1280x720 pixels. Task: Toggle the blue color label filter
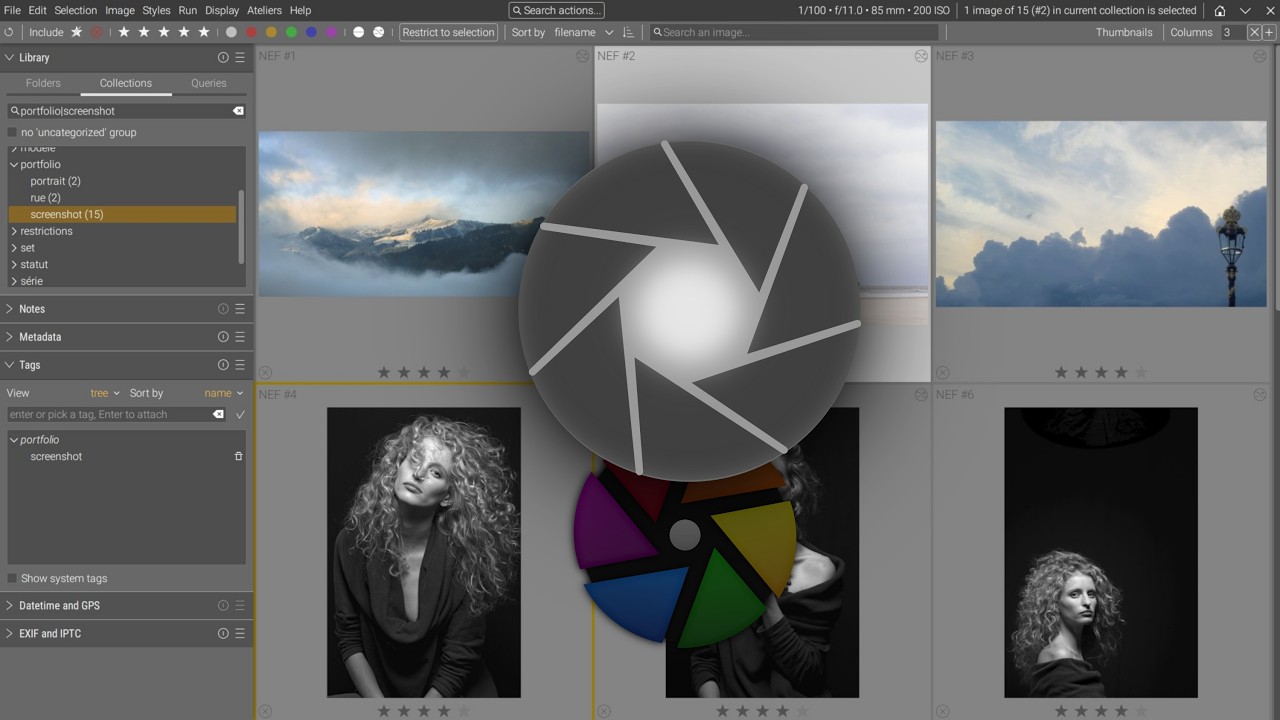(x=311, y=32)
